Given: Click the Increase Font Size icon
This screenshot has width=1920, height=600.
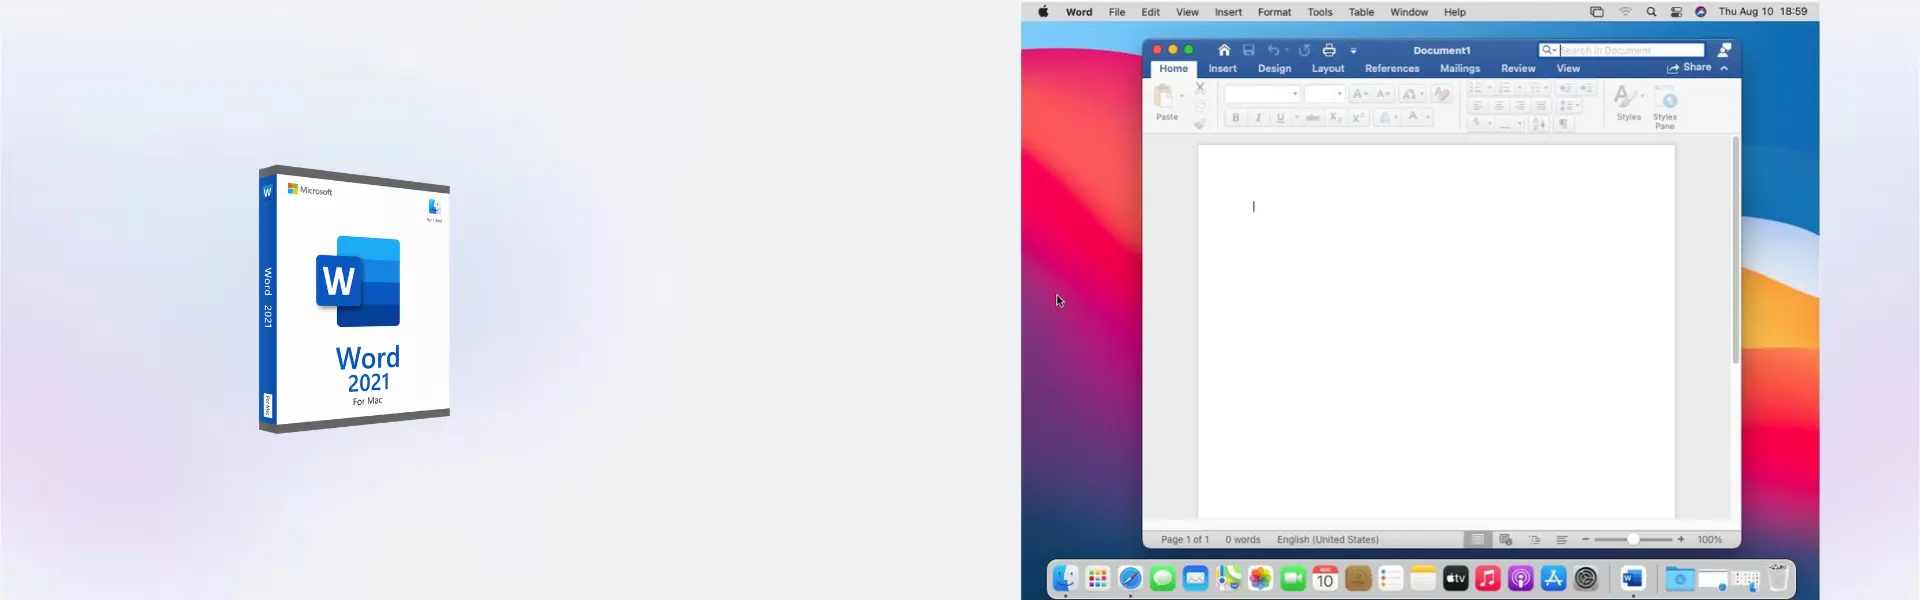Looking at the screenshot, I should (1359, 94).
